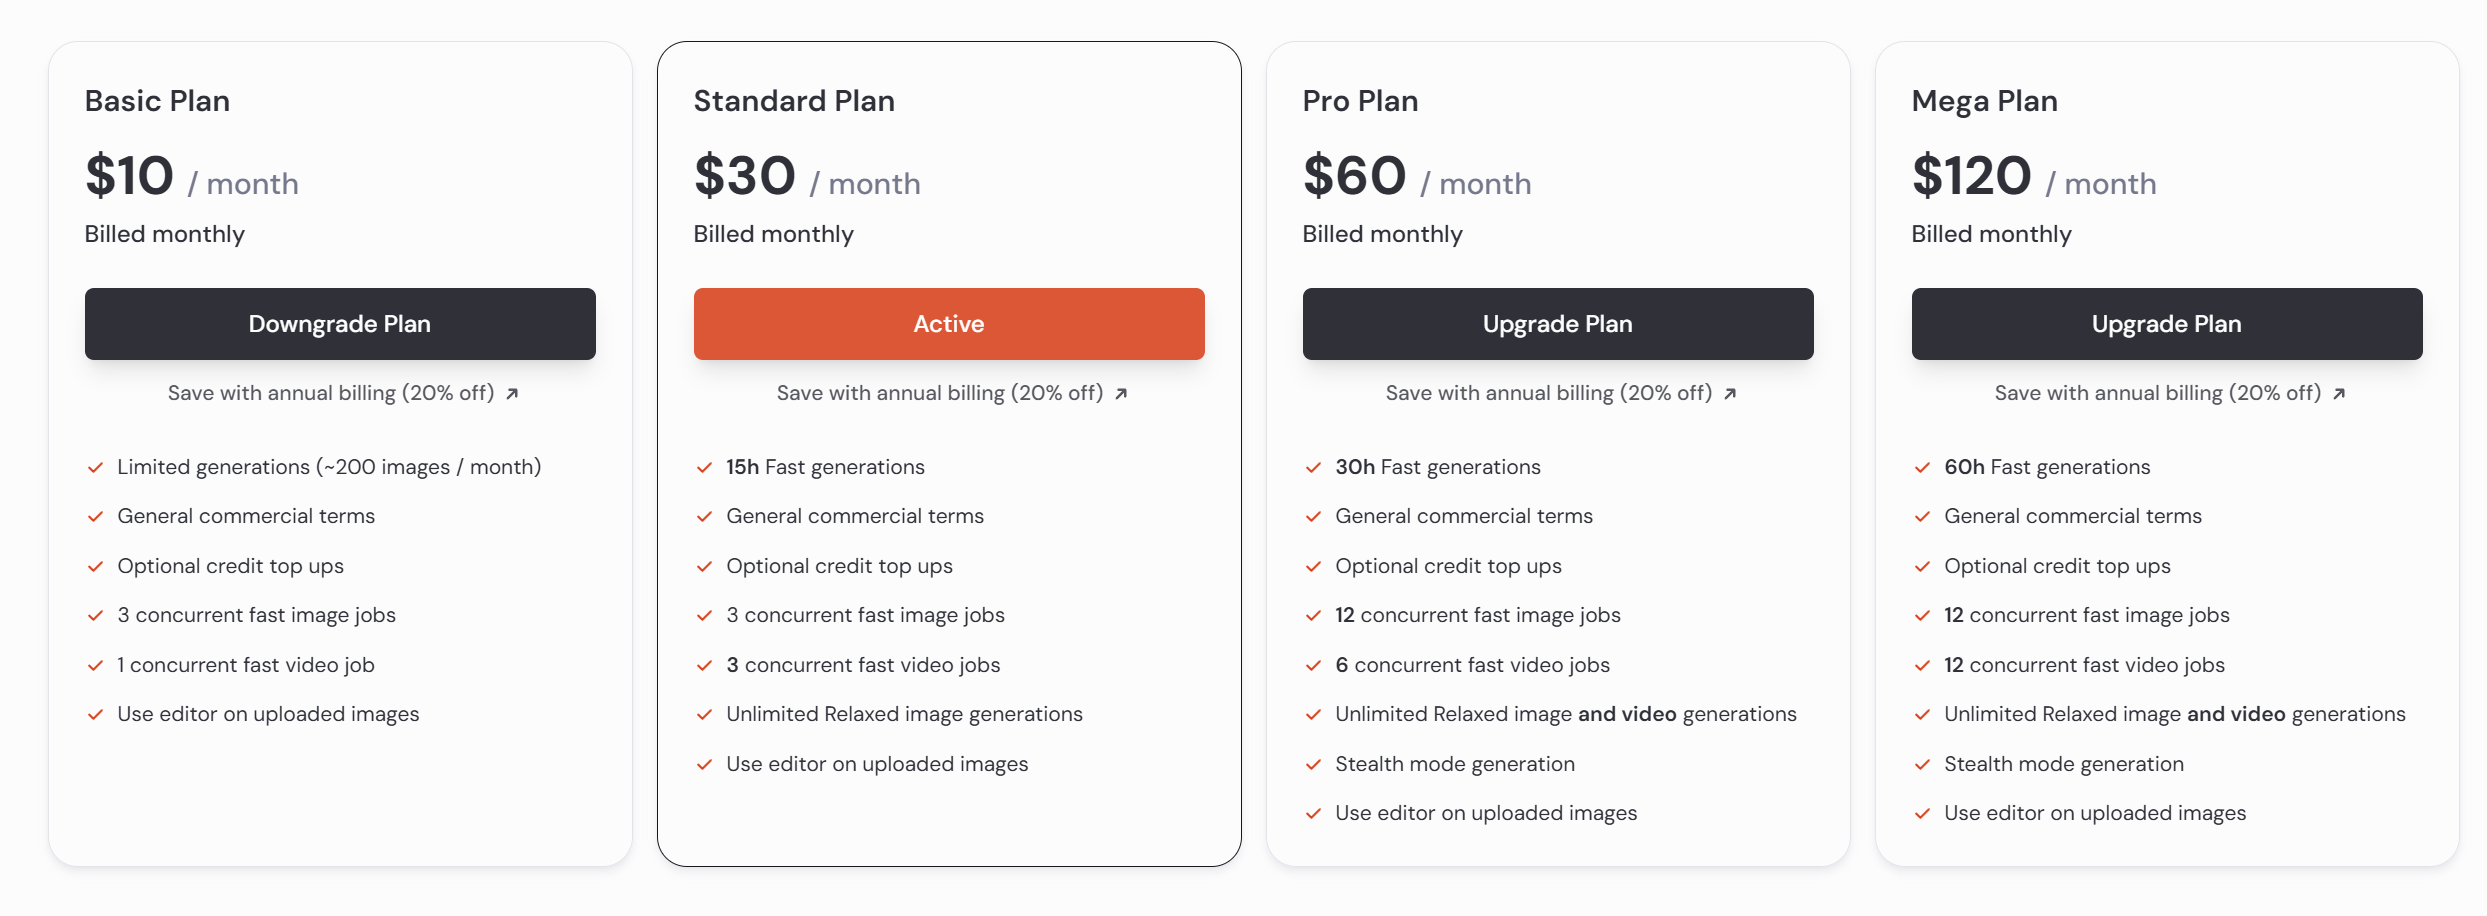
Task: Open annual billing savings link on Basic Plan
Action: pyautogui.click(x=343, y=393)
